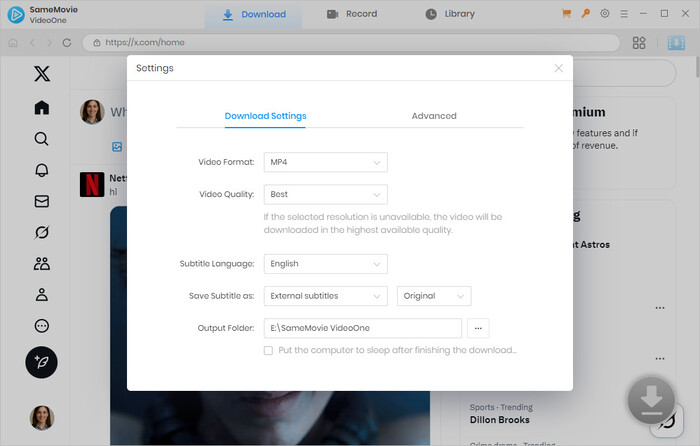Switch to Download Settings tab
700x446 pixels.
pos(265,116)
